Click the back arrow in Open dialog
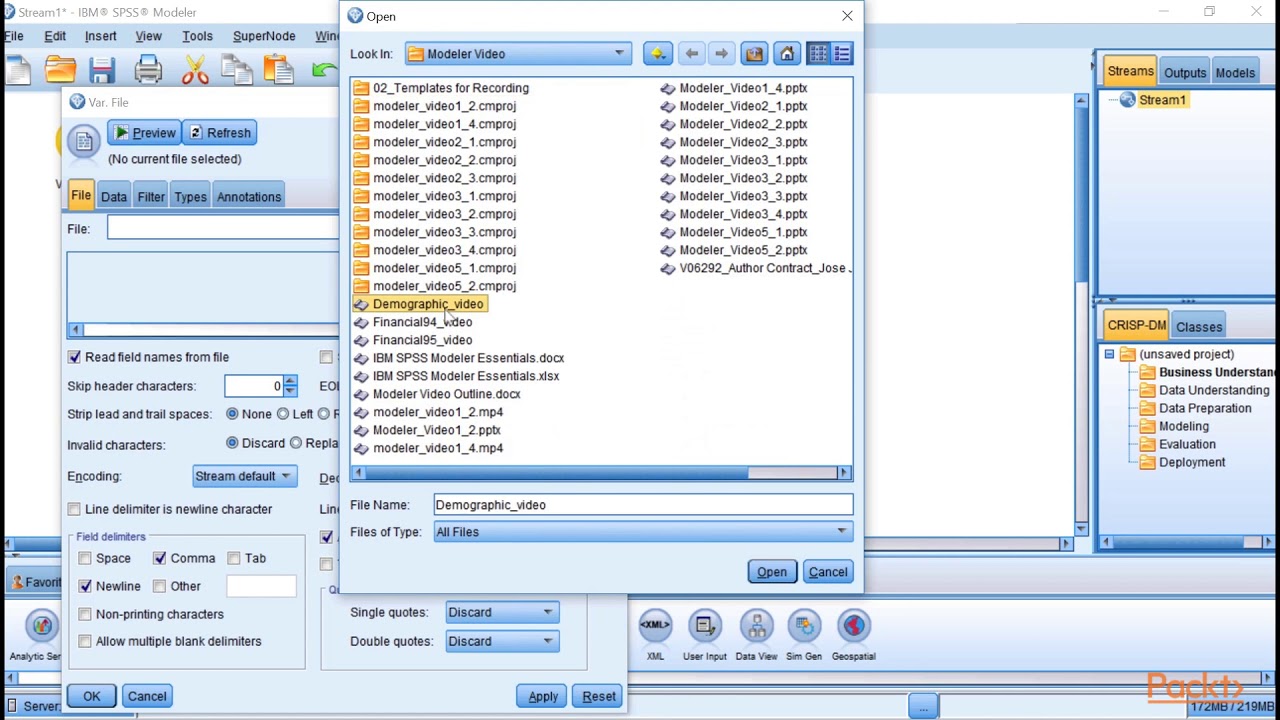Screen dimensions: 1280x720 691,54
